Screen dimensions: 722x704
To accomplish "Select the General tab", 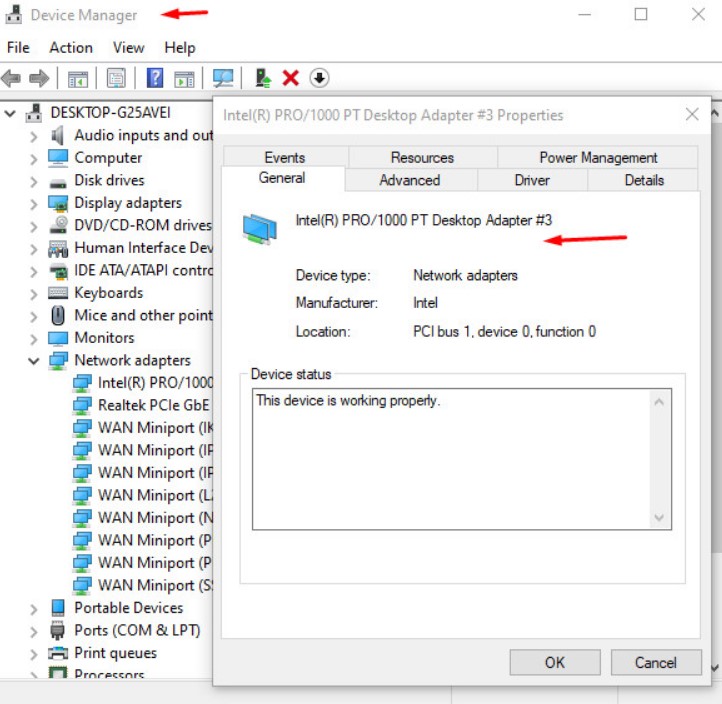I will (282, 178).
